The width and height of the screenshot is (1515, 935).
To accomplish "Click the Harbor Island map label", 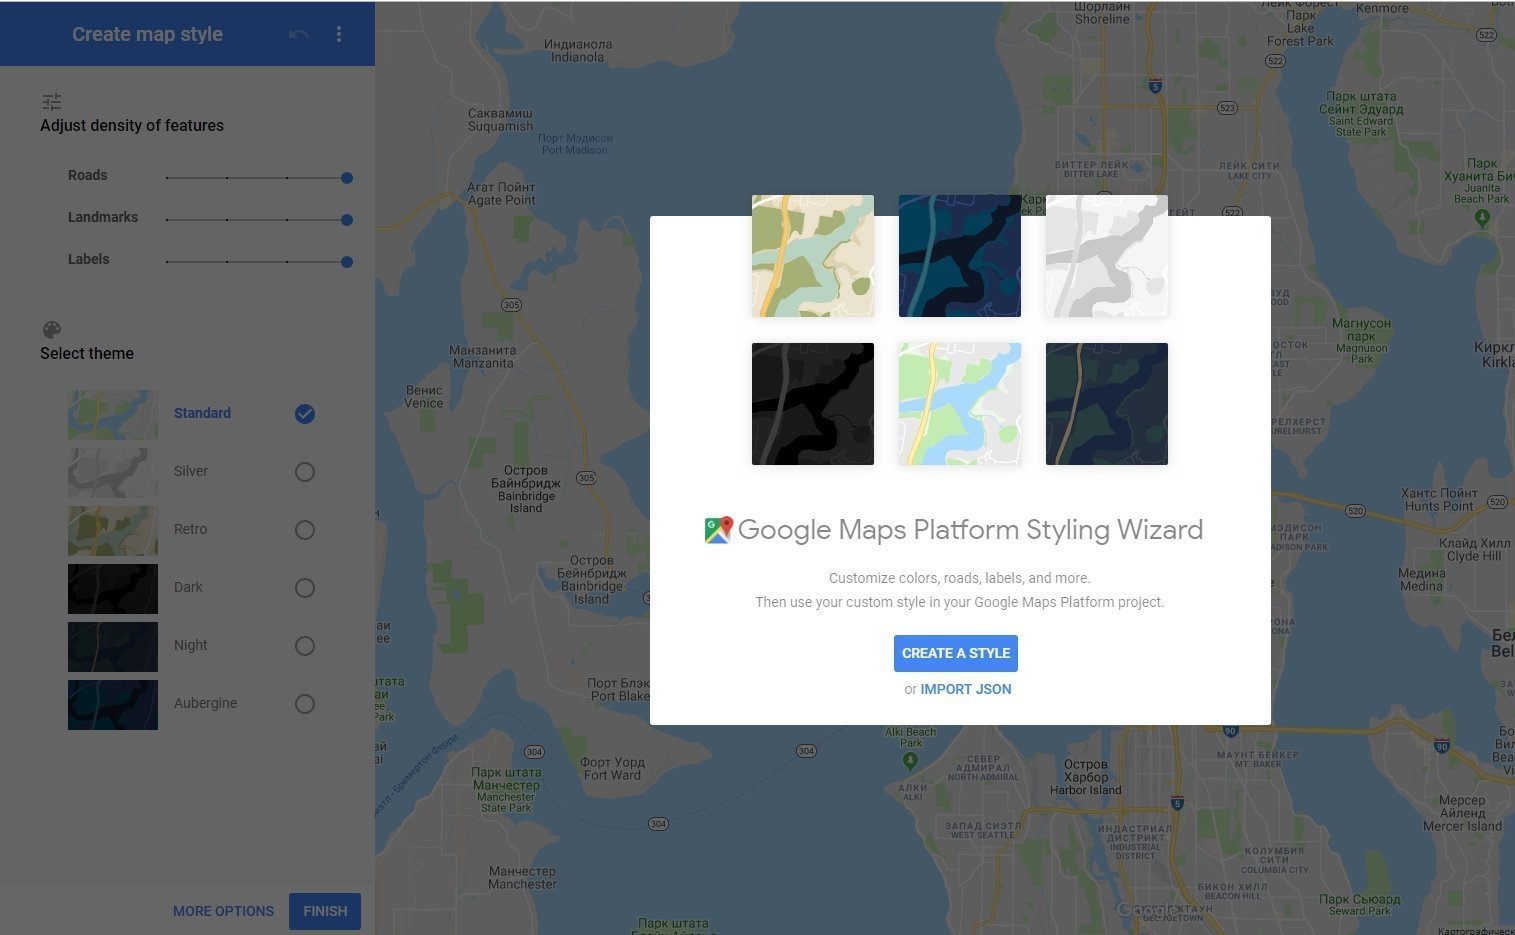I will click(x=1086, y=777).
